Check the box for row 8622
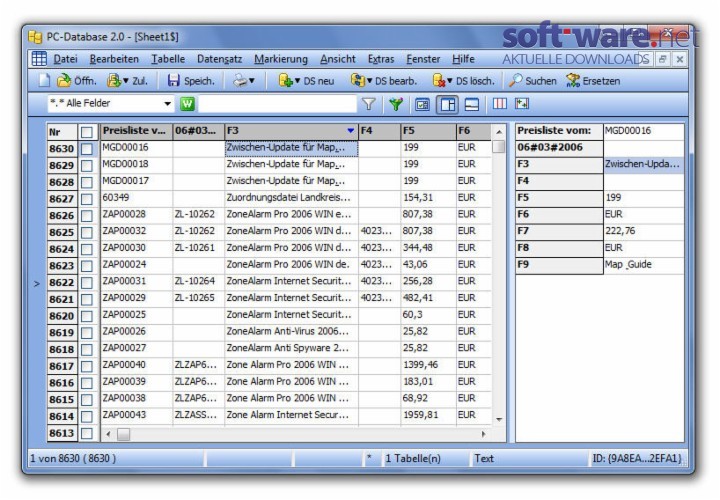This screenshot has height=500, width=720. (x=86, y=282)
